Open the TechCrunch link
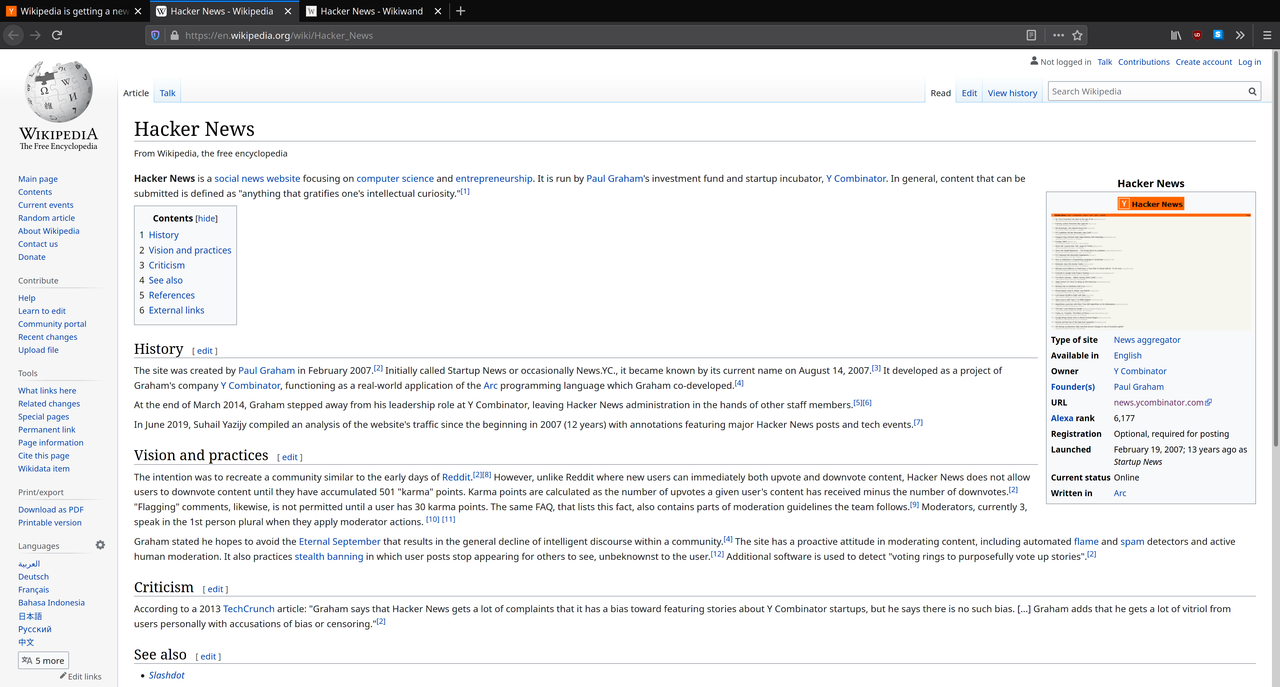This screenshot has height=687, width=1280. coord(249,608)
